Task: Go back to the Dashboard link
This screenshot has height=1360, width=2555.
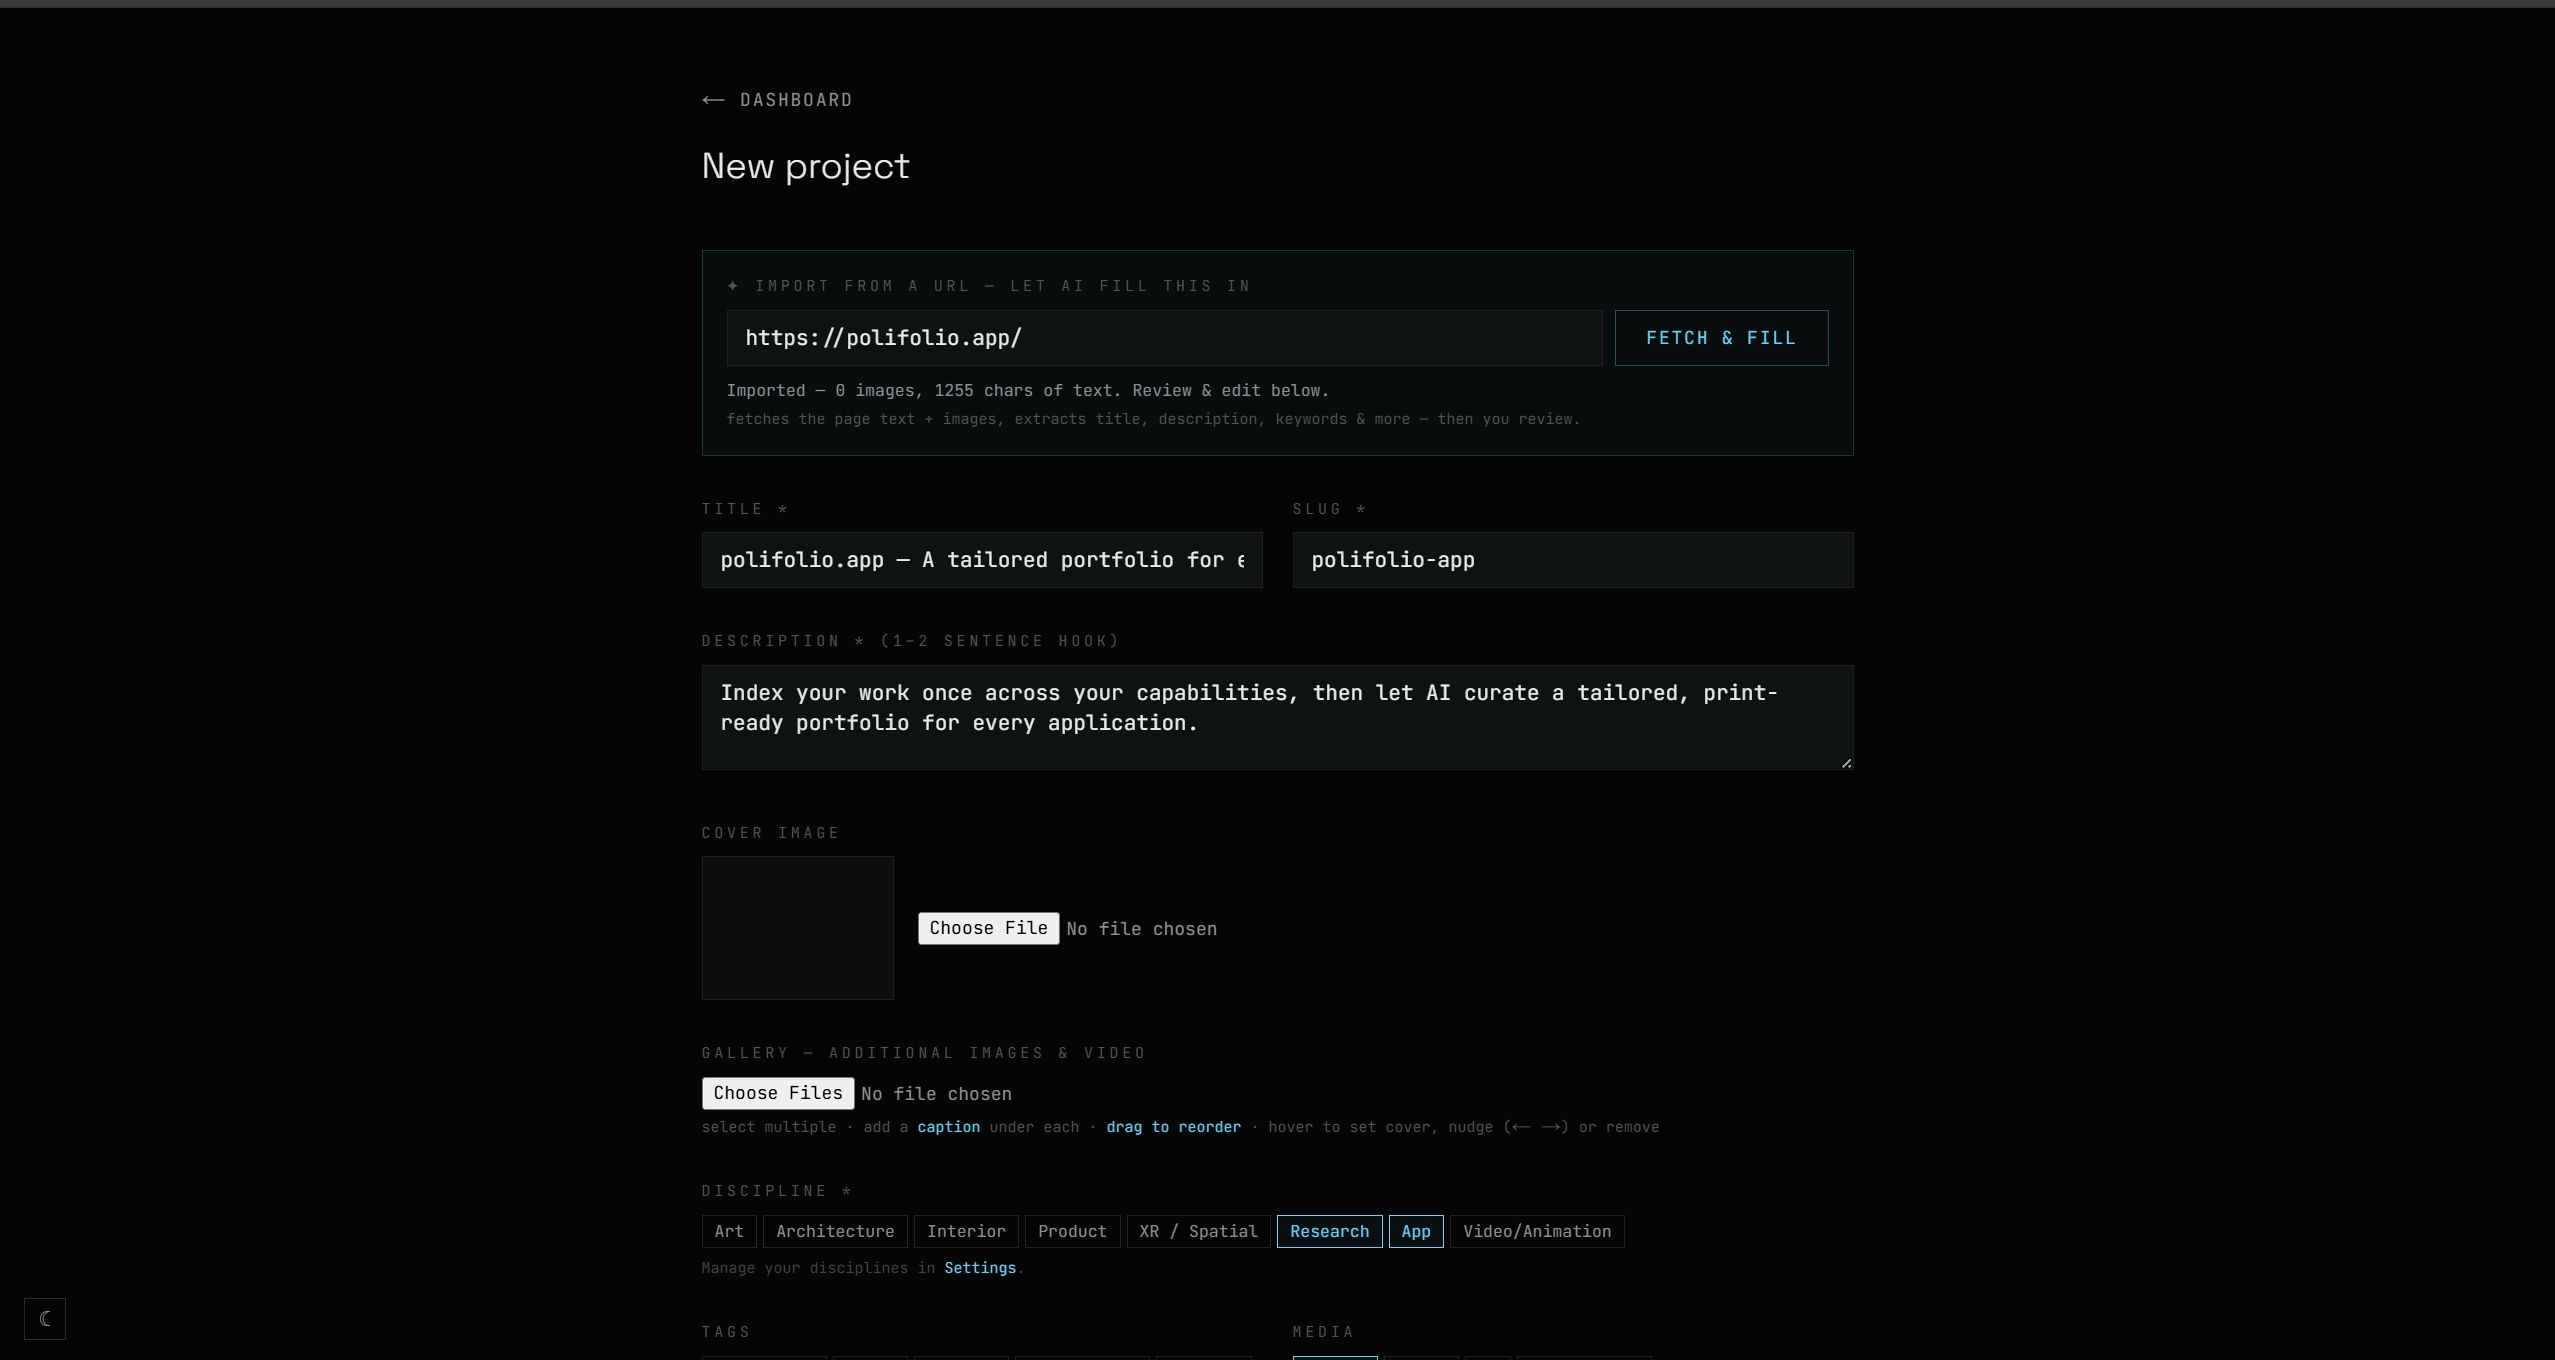Action: click(777, 100)
